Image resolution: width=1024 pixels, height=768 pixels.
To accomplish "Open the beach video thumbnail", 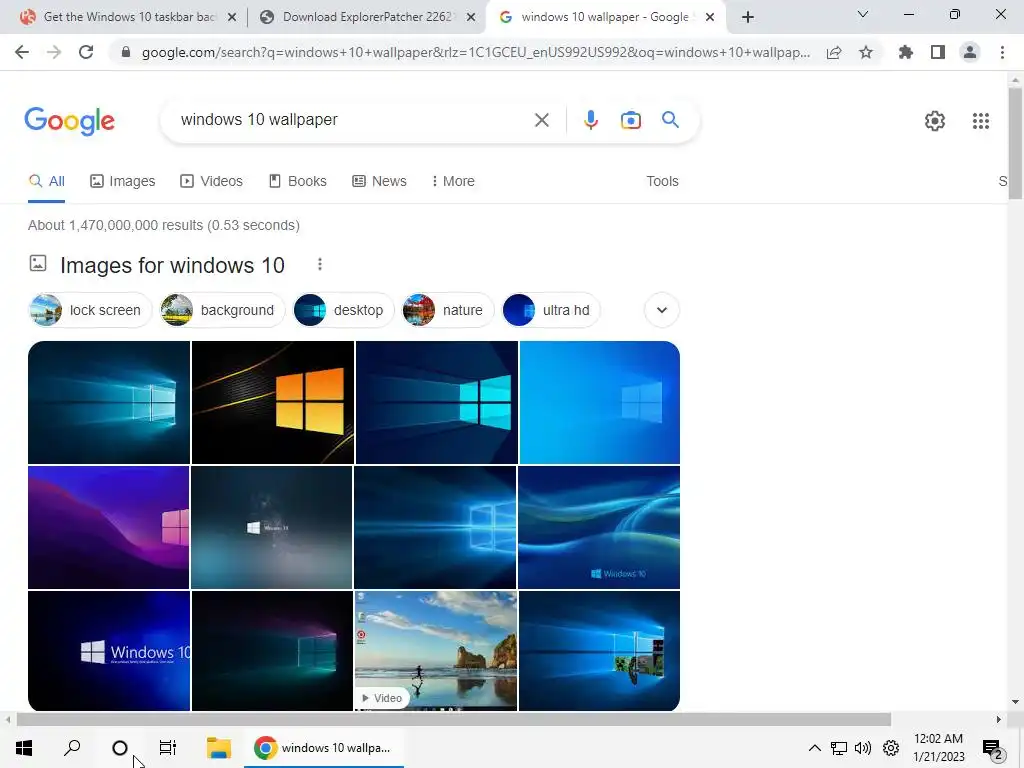I will click(436, 650).
